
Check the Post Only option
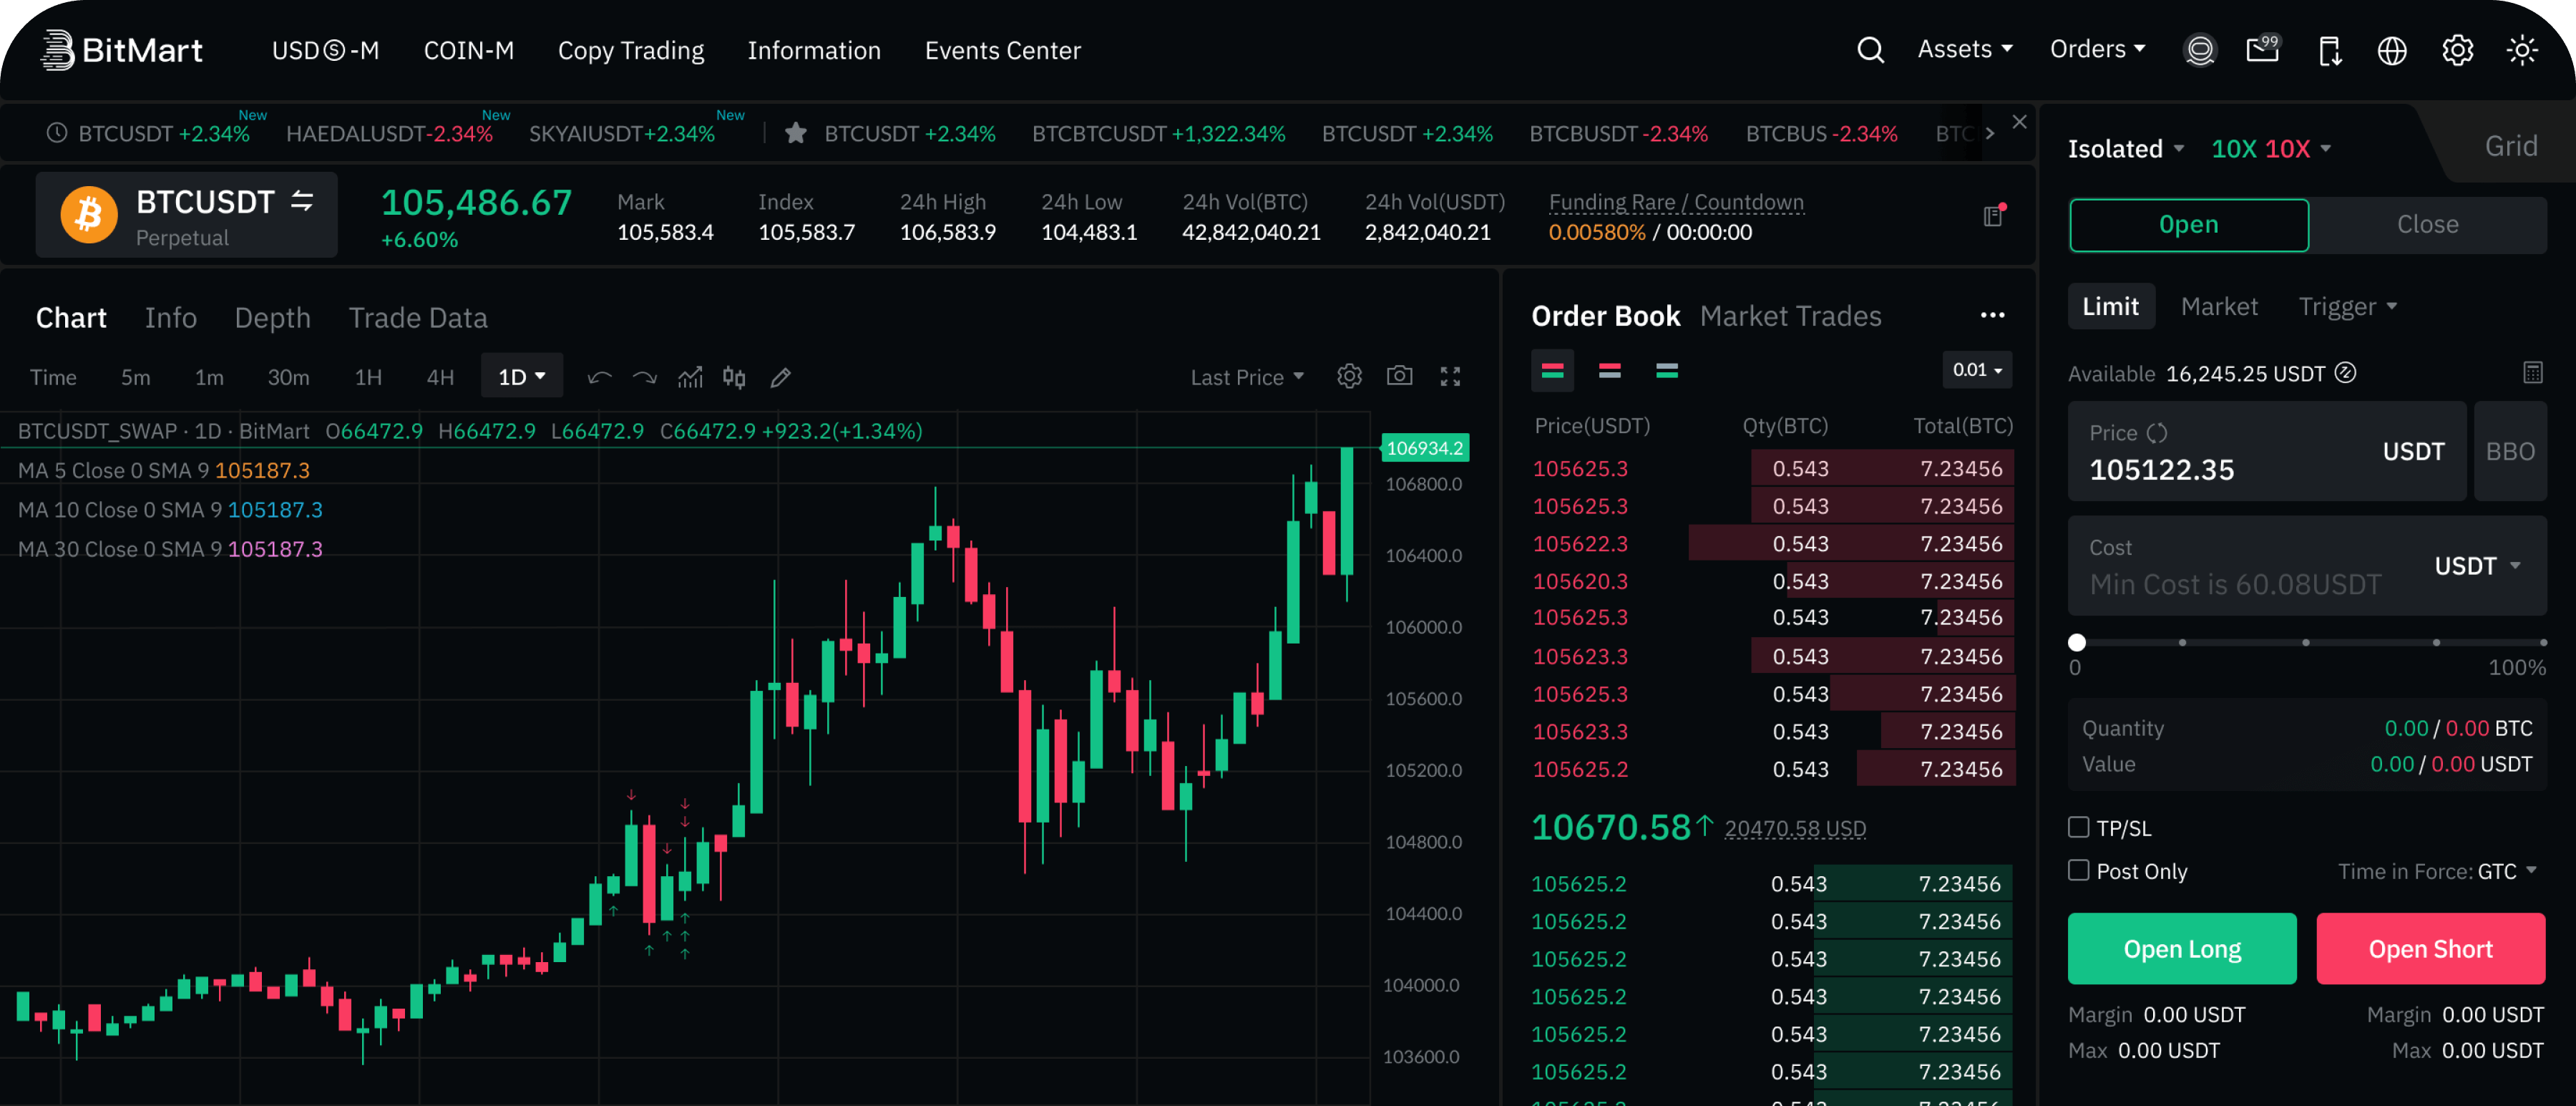pos(2078,870)
